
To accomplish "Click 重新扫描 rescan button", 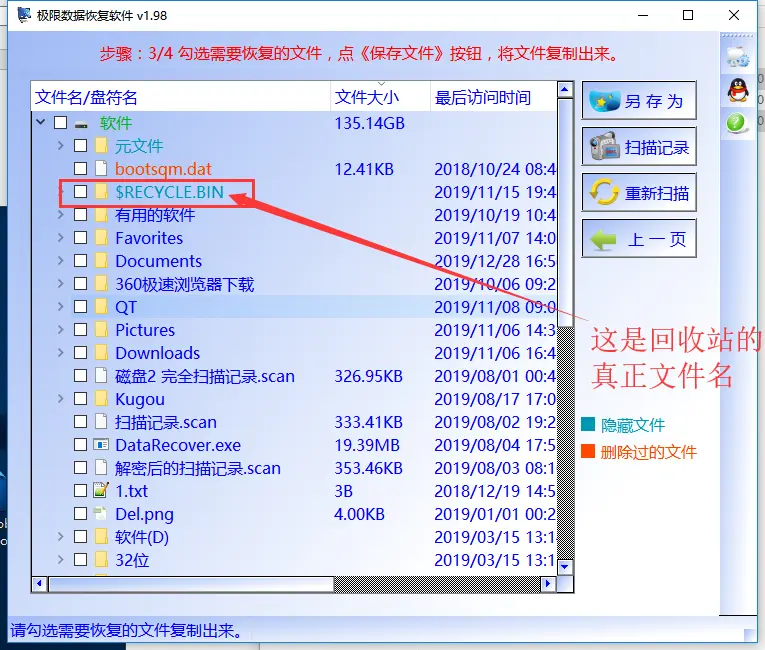I will click(639, 192).
